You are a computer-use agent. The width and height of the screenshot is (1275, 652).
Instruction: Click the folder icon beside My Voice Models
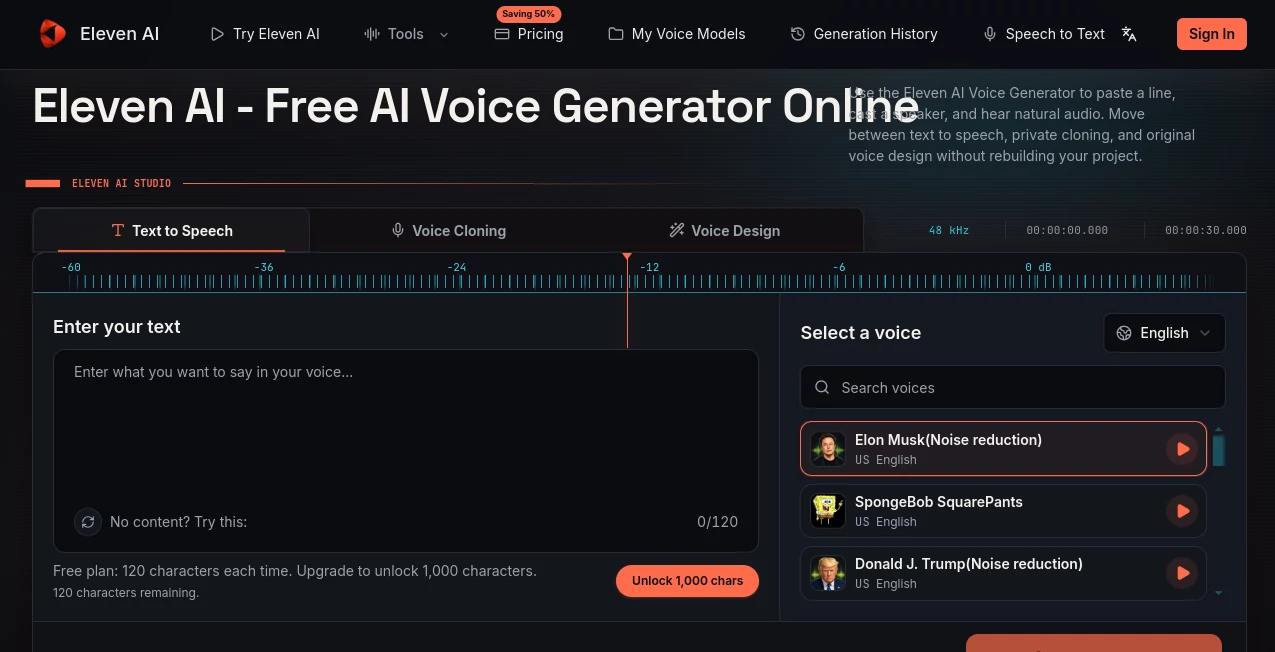(616, 34)
